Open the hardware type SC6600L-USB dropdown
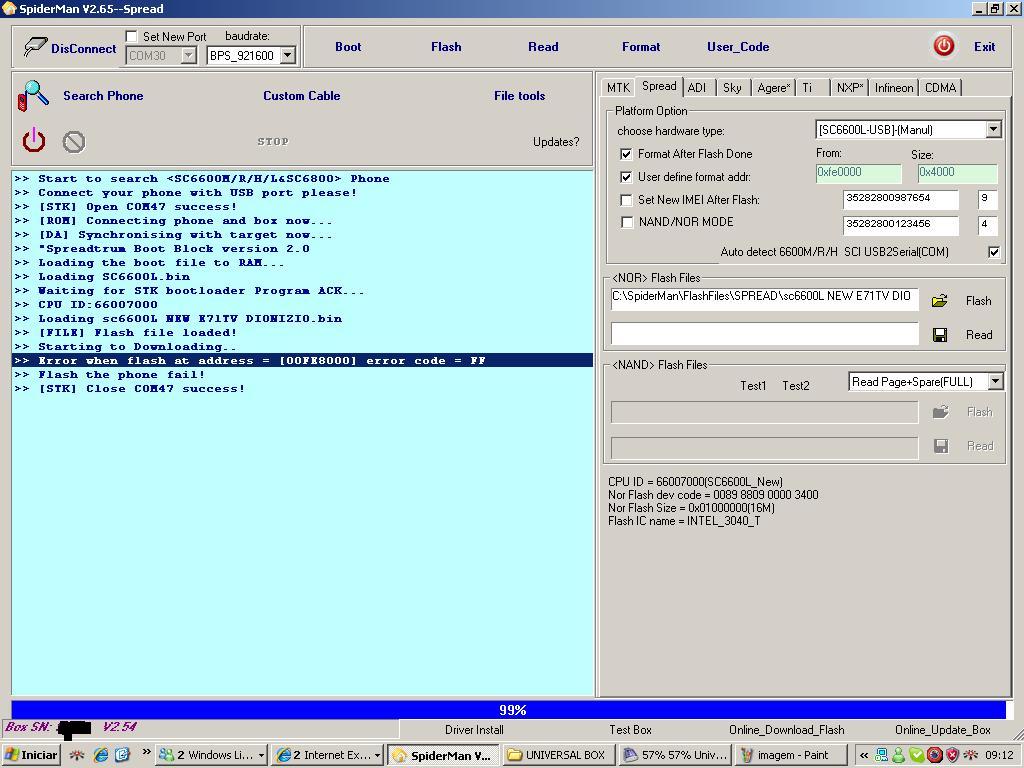The image size is (1024, 768). point(993,129)
